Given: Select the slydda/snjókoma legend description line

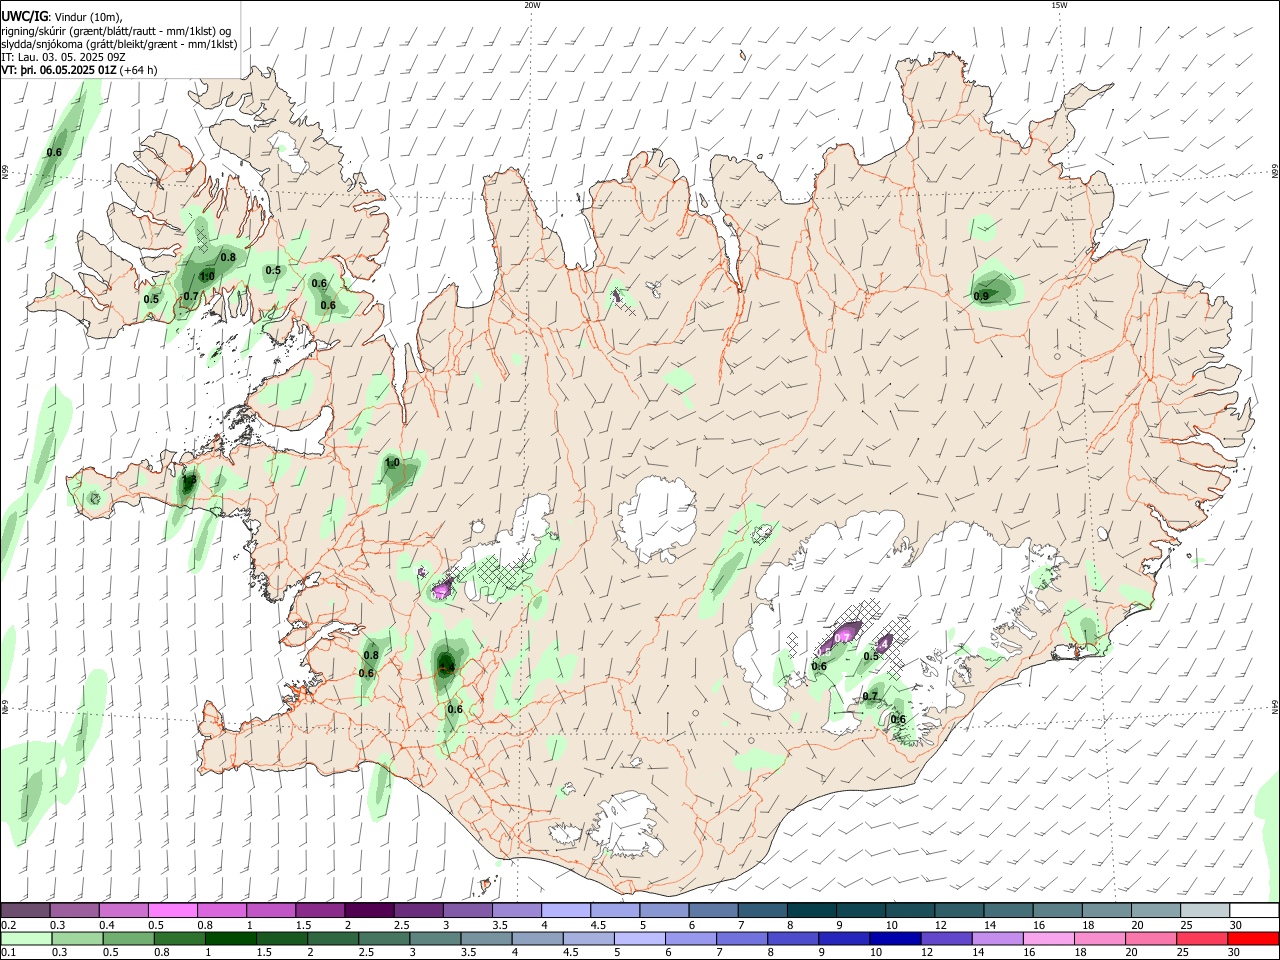Looking at the screenshot, I should click(119, 44).
